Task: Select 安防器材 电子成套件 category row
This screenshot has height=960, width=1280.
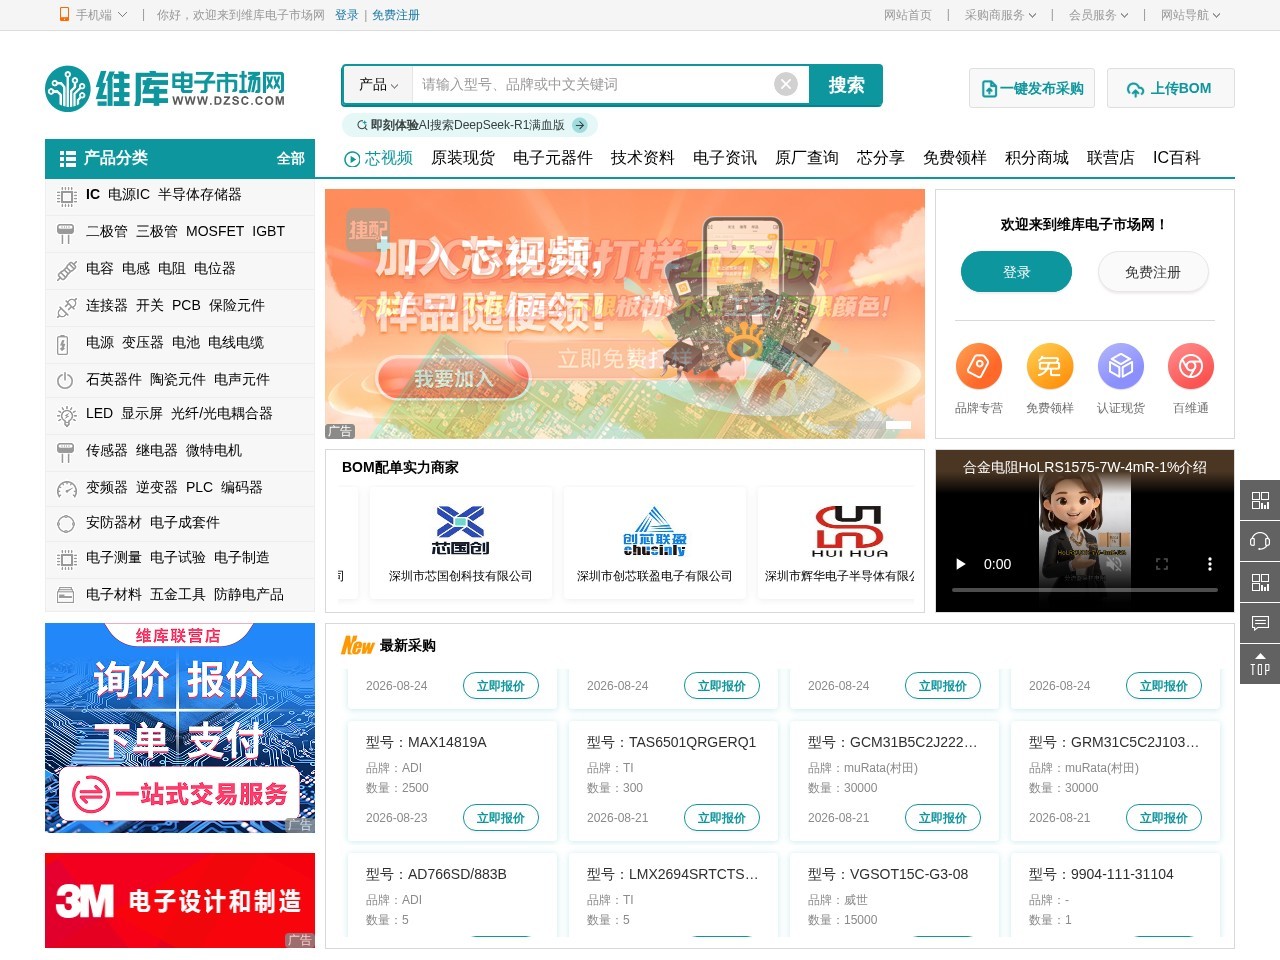Action: [180, 523]
